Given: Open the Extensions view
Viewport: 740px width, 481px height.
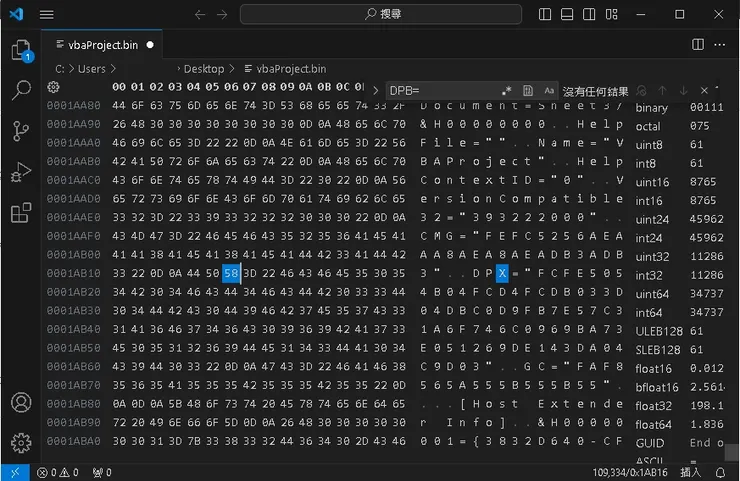Looking at the screenshot, I should 21,213.
